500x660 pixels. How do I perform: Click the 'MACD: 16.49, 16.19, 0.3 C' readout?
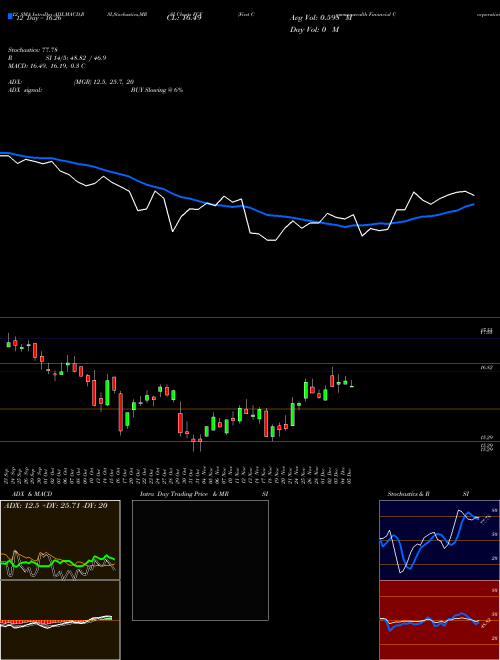click(47, 66)
